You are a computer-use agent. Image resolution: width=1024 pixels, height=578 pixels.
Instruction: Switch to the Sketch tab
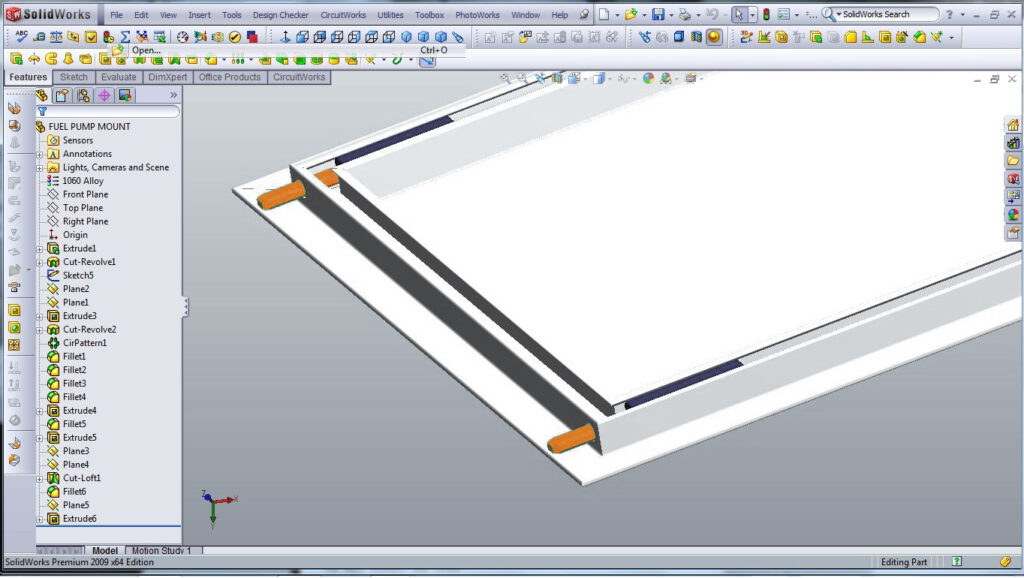click(74, 77)
